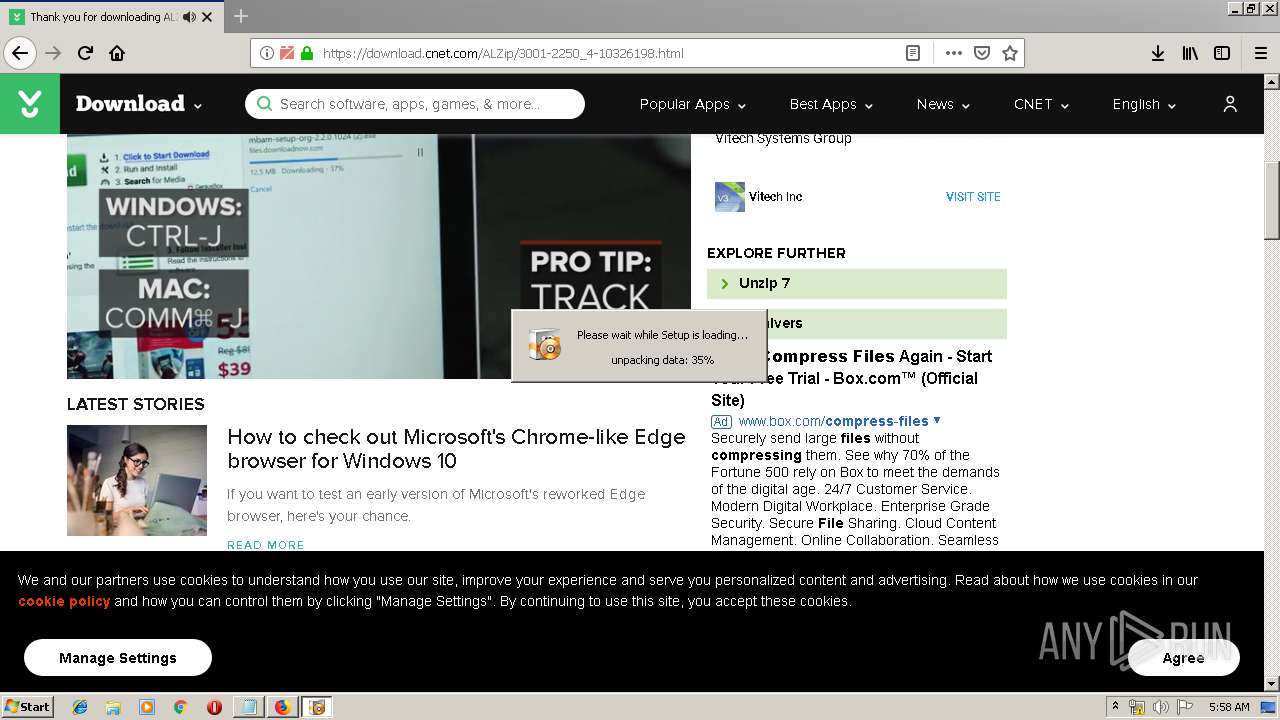
Task: Launch Internet Explorer from the taskbar
Action: 80,707
